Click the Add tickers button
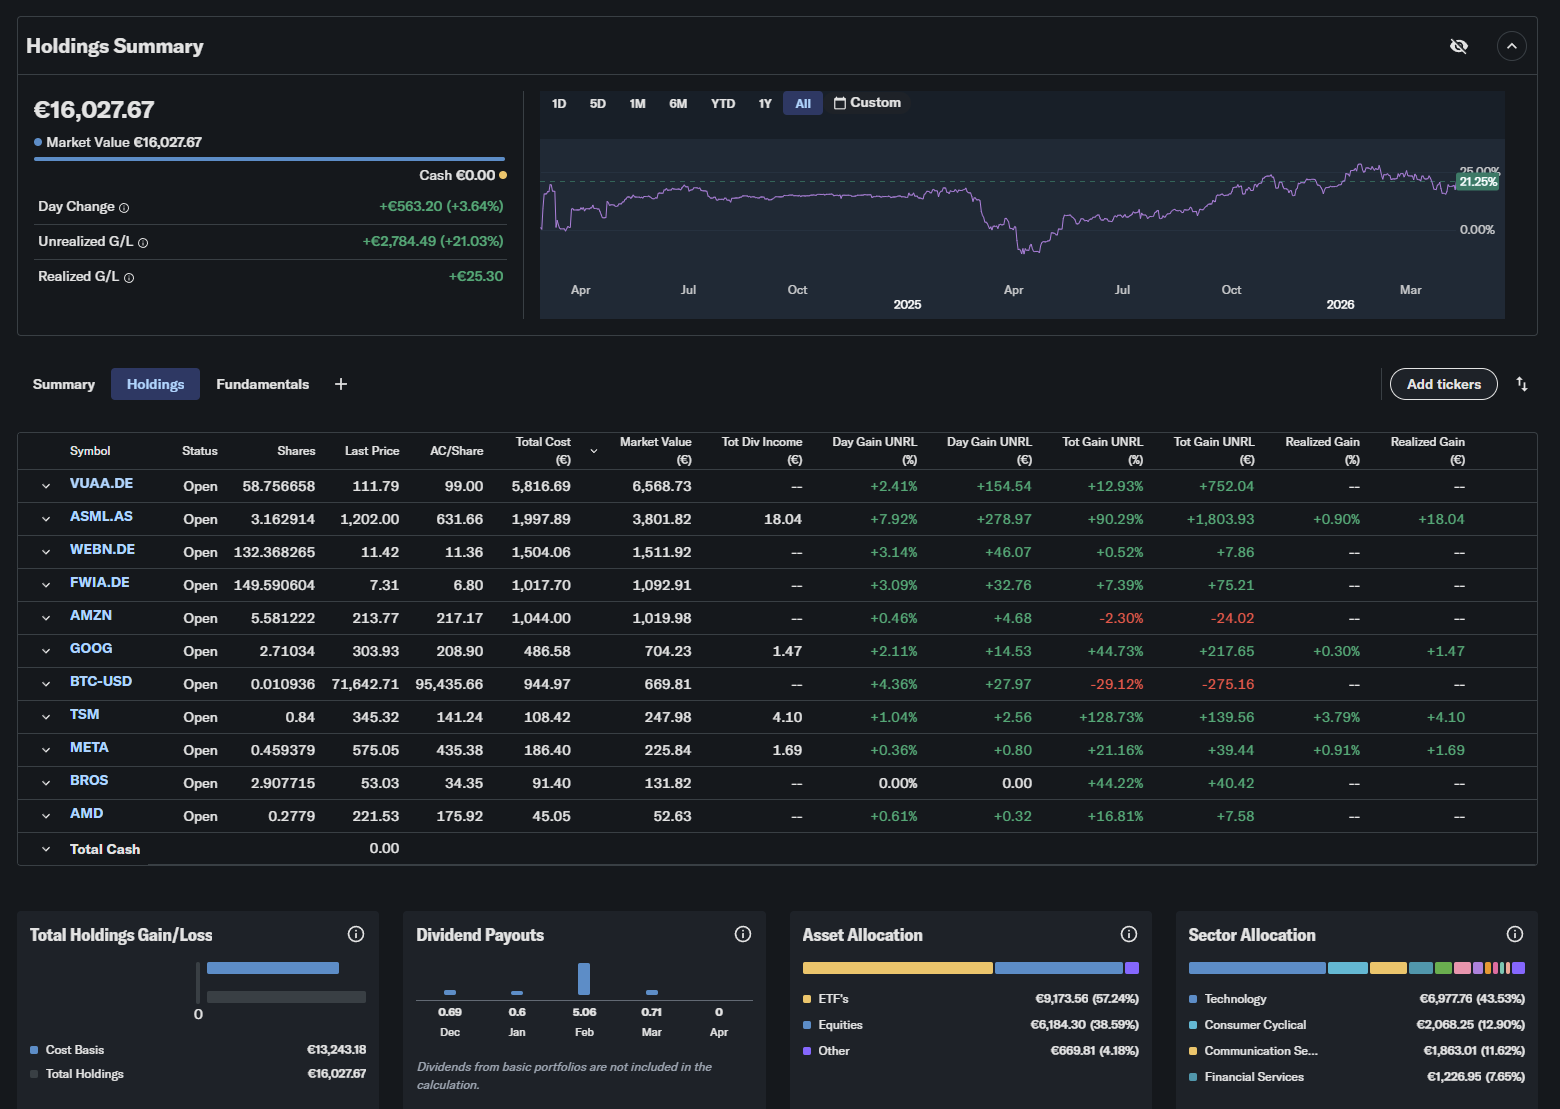Image resolution: width=1560 pixels, height=1109 pixels. click(1443, 384)
